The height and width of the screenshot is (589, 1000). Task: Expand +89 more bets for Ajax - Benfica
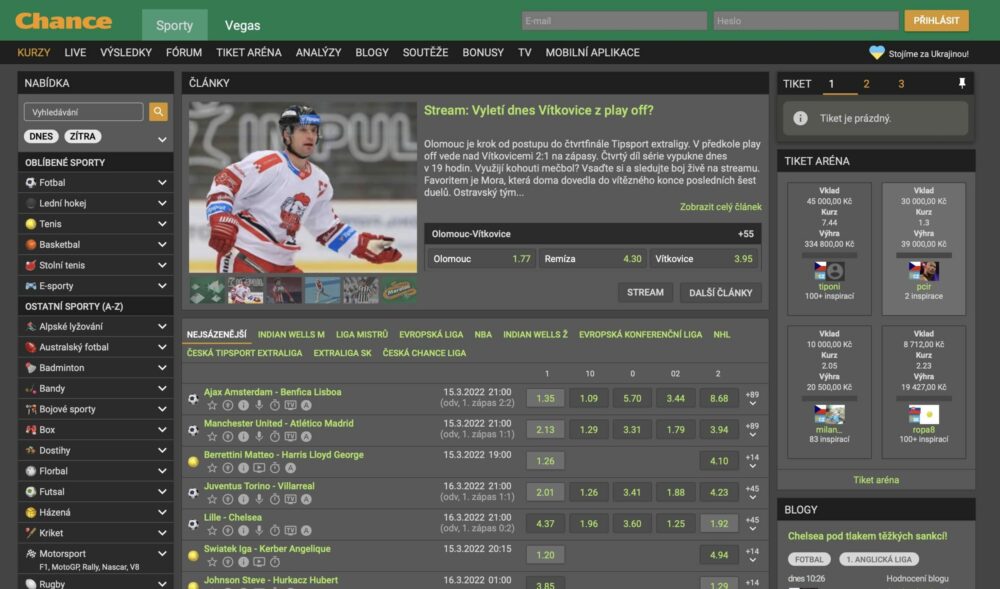pyautogui.click(x=752, y=399)
